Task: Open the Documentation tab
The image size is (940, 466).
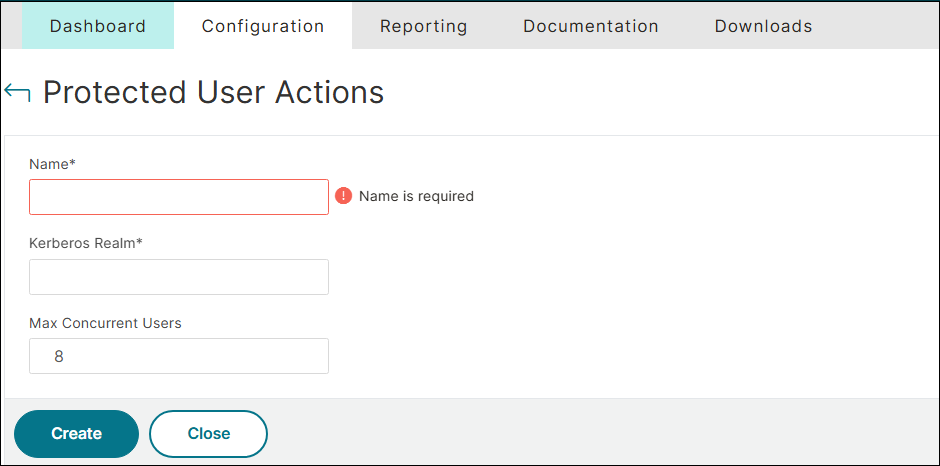Action: click(590, 26)
